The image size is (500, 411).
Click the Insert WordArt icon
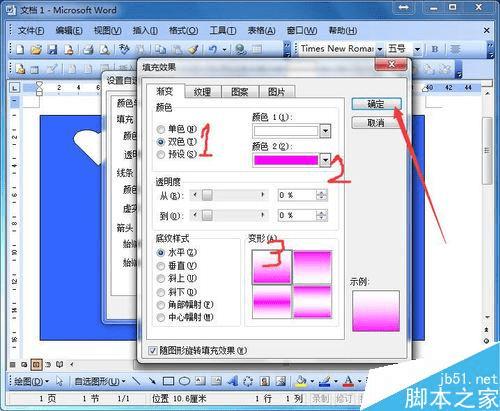pos(232,381)
